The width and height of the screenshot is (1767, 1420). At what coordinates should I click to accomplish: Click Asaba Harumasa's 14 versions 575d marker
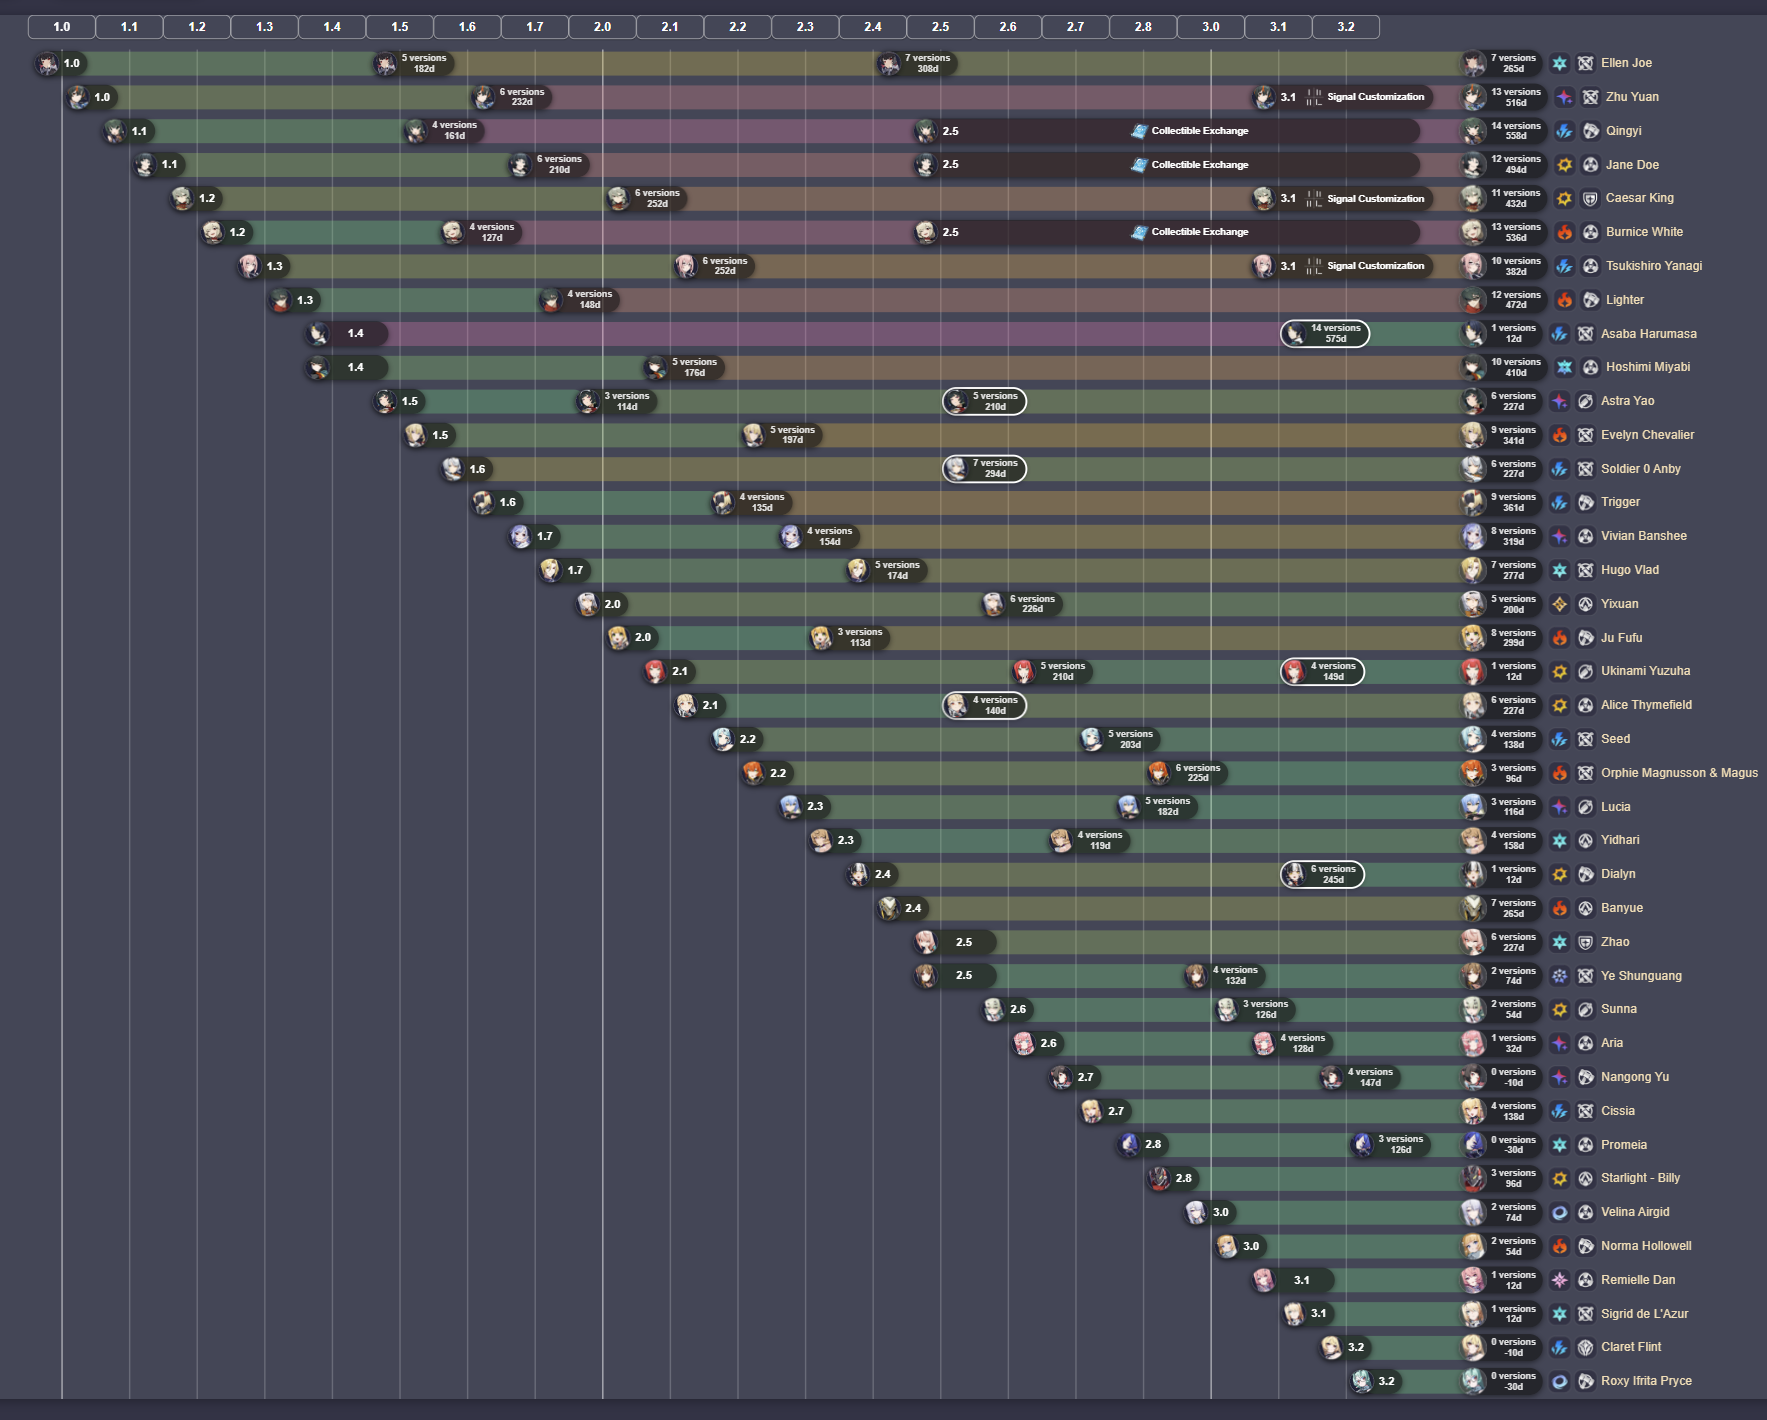pos(1325,334)
